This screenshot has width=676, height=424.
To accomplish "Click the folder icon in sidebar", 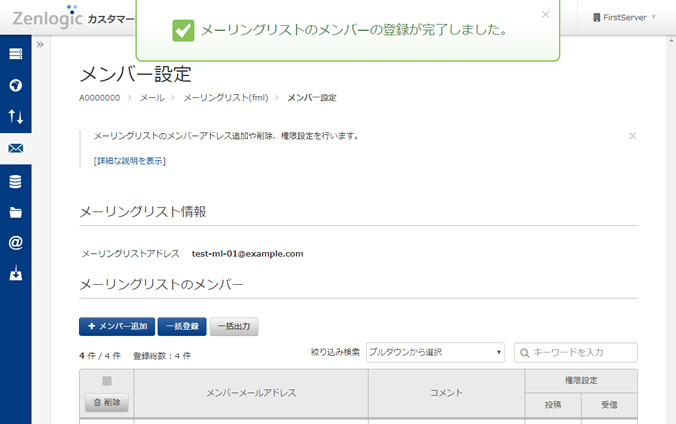I will [15, 212].
